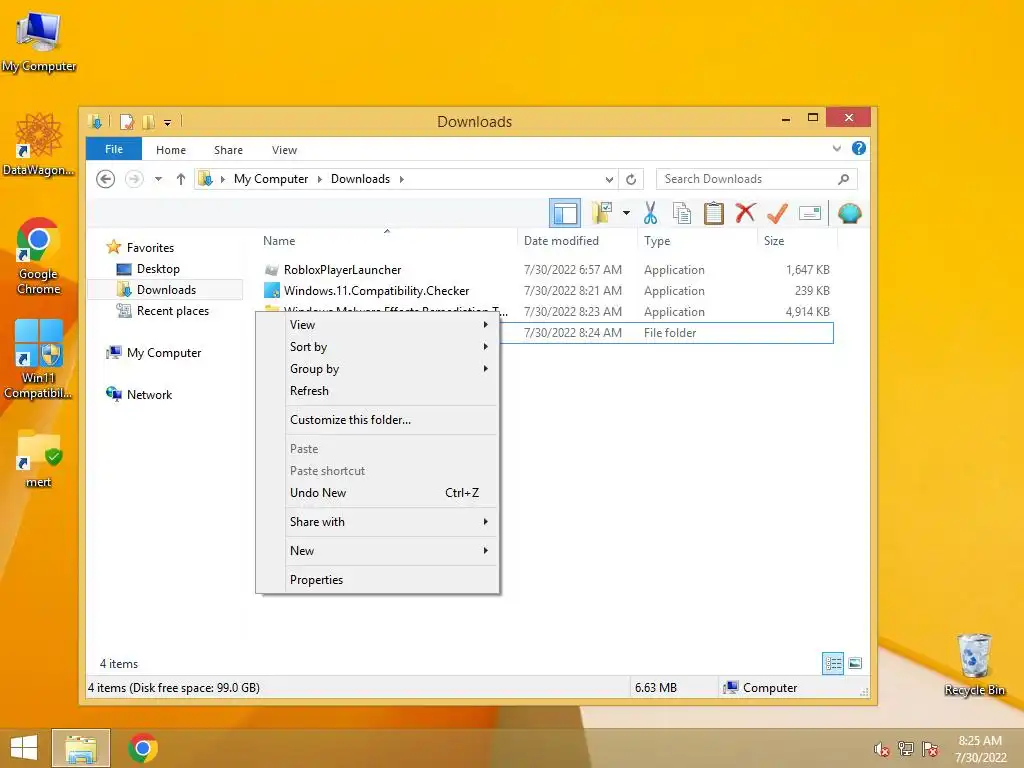
Task: Open the recent locations dropdown arrow
Action: pos(158,179)
